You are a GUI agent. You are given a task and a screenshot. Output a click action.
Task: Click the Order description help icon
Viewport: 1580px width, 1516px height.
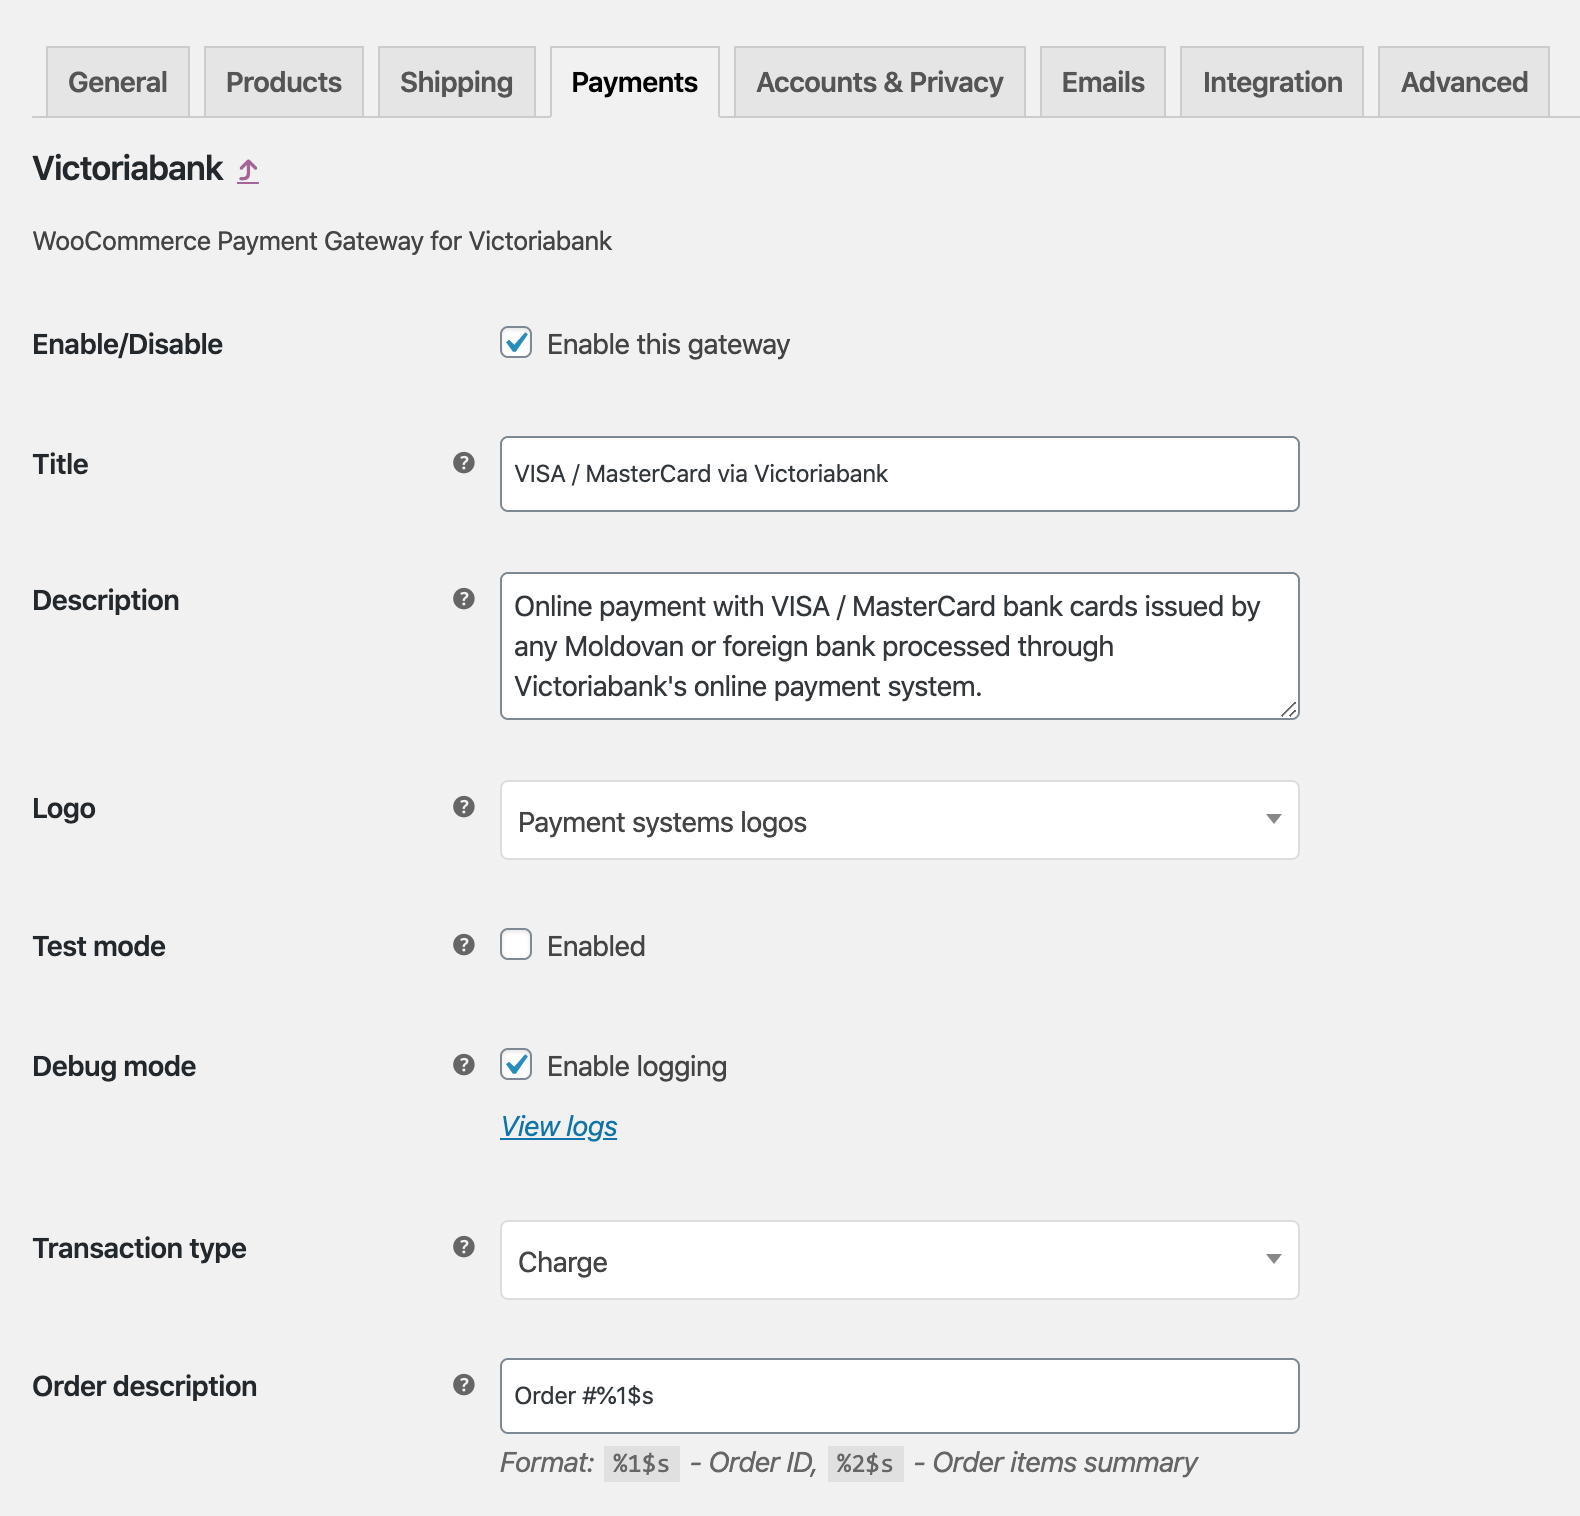click(x=463, y=1385)
